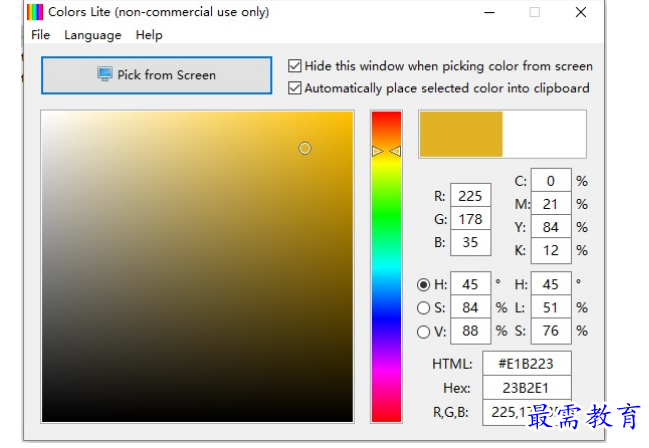Click the monitor icon on Pick from Screen

tap(105, 74)
